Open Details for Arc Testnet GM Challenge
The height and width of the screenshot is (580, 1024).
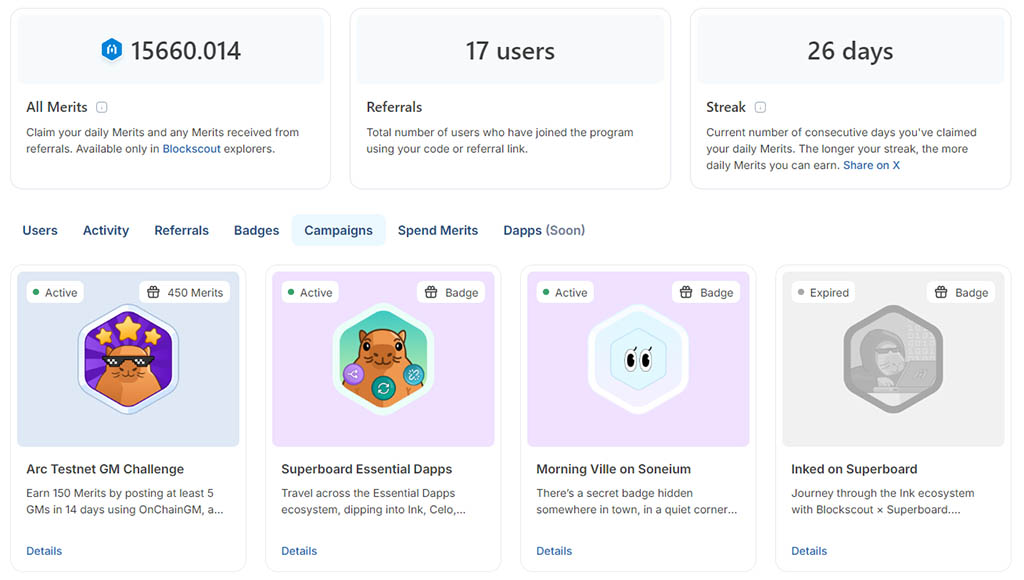coord(44,551)
